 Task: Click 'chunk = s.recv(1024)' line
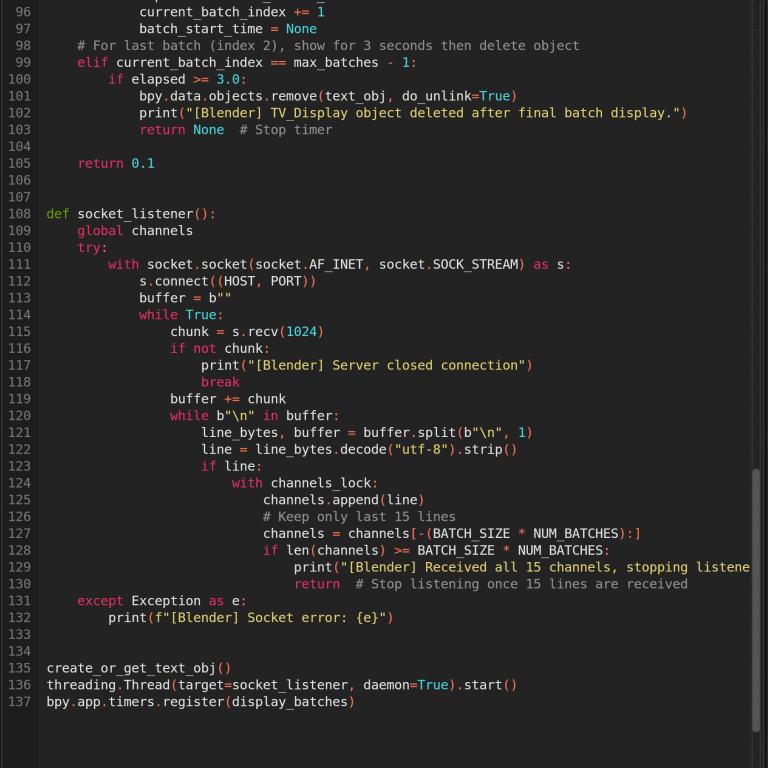[x=247, y=332]
